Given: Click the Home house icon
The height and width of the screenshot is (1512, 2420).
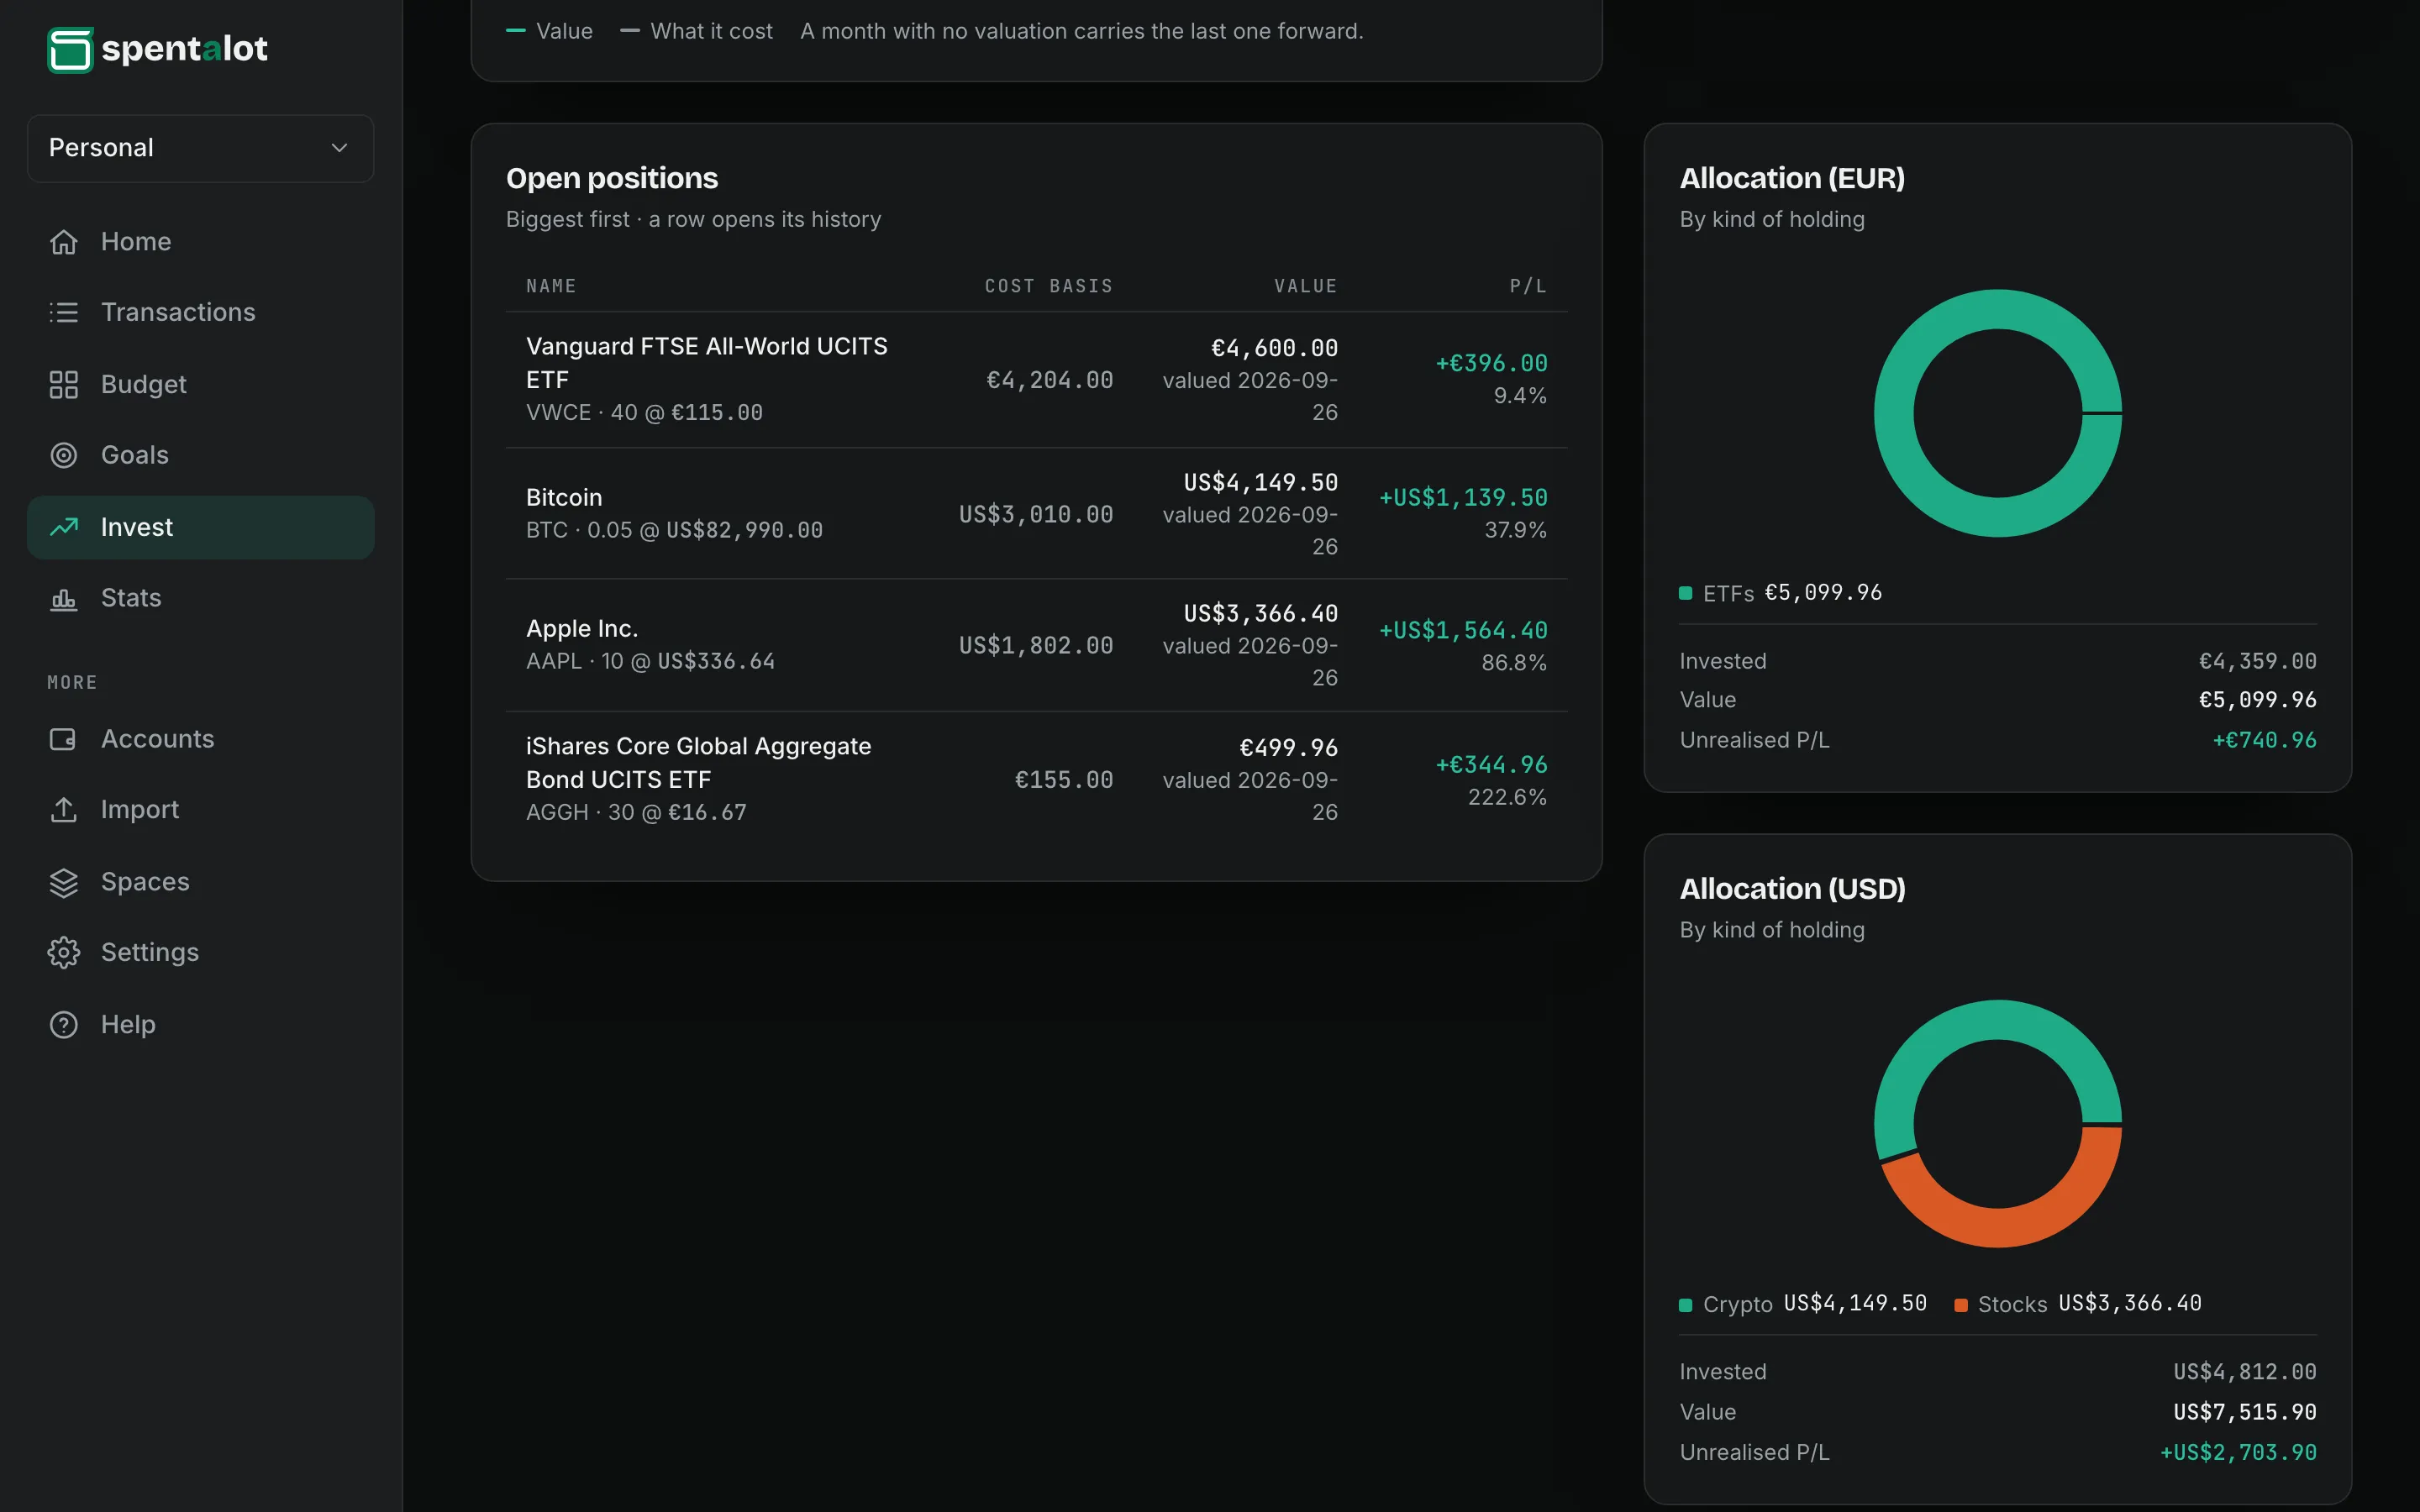Looking at the screenshot, I should (x=64, y=242).
